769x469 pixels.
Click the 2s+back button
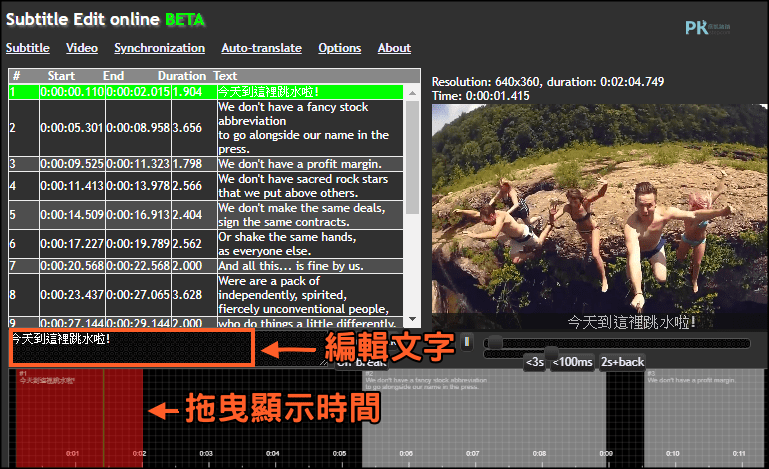[622, 362]
